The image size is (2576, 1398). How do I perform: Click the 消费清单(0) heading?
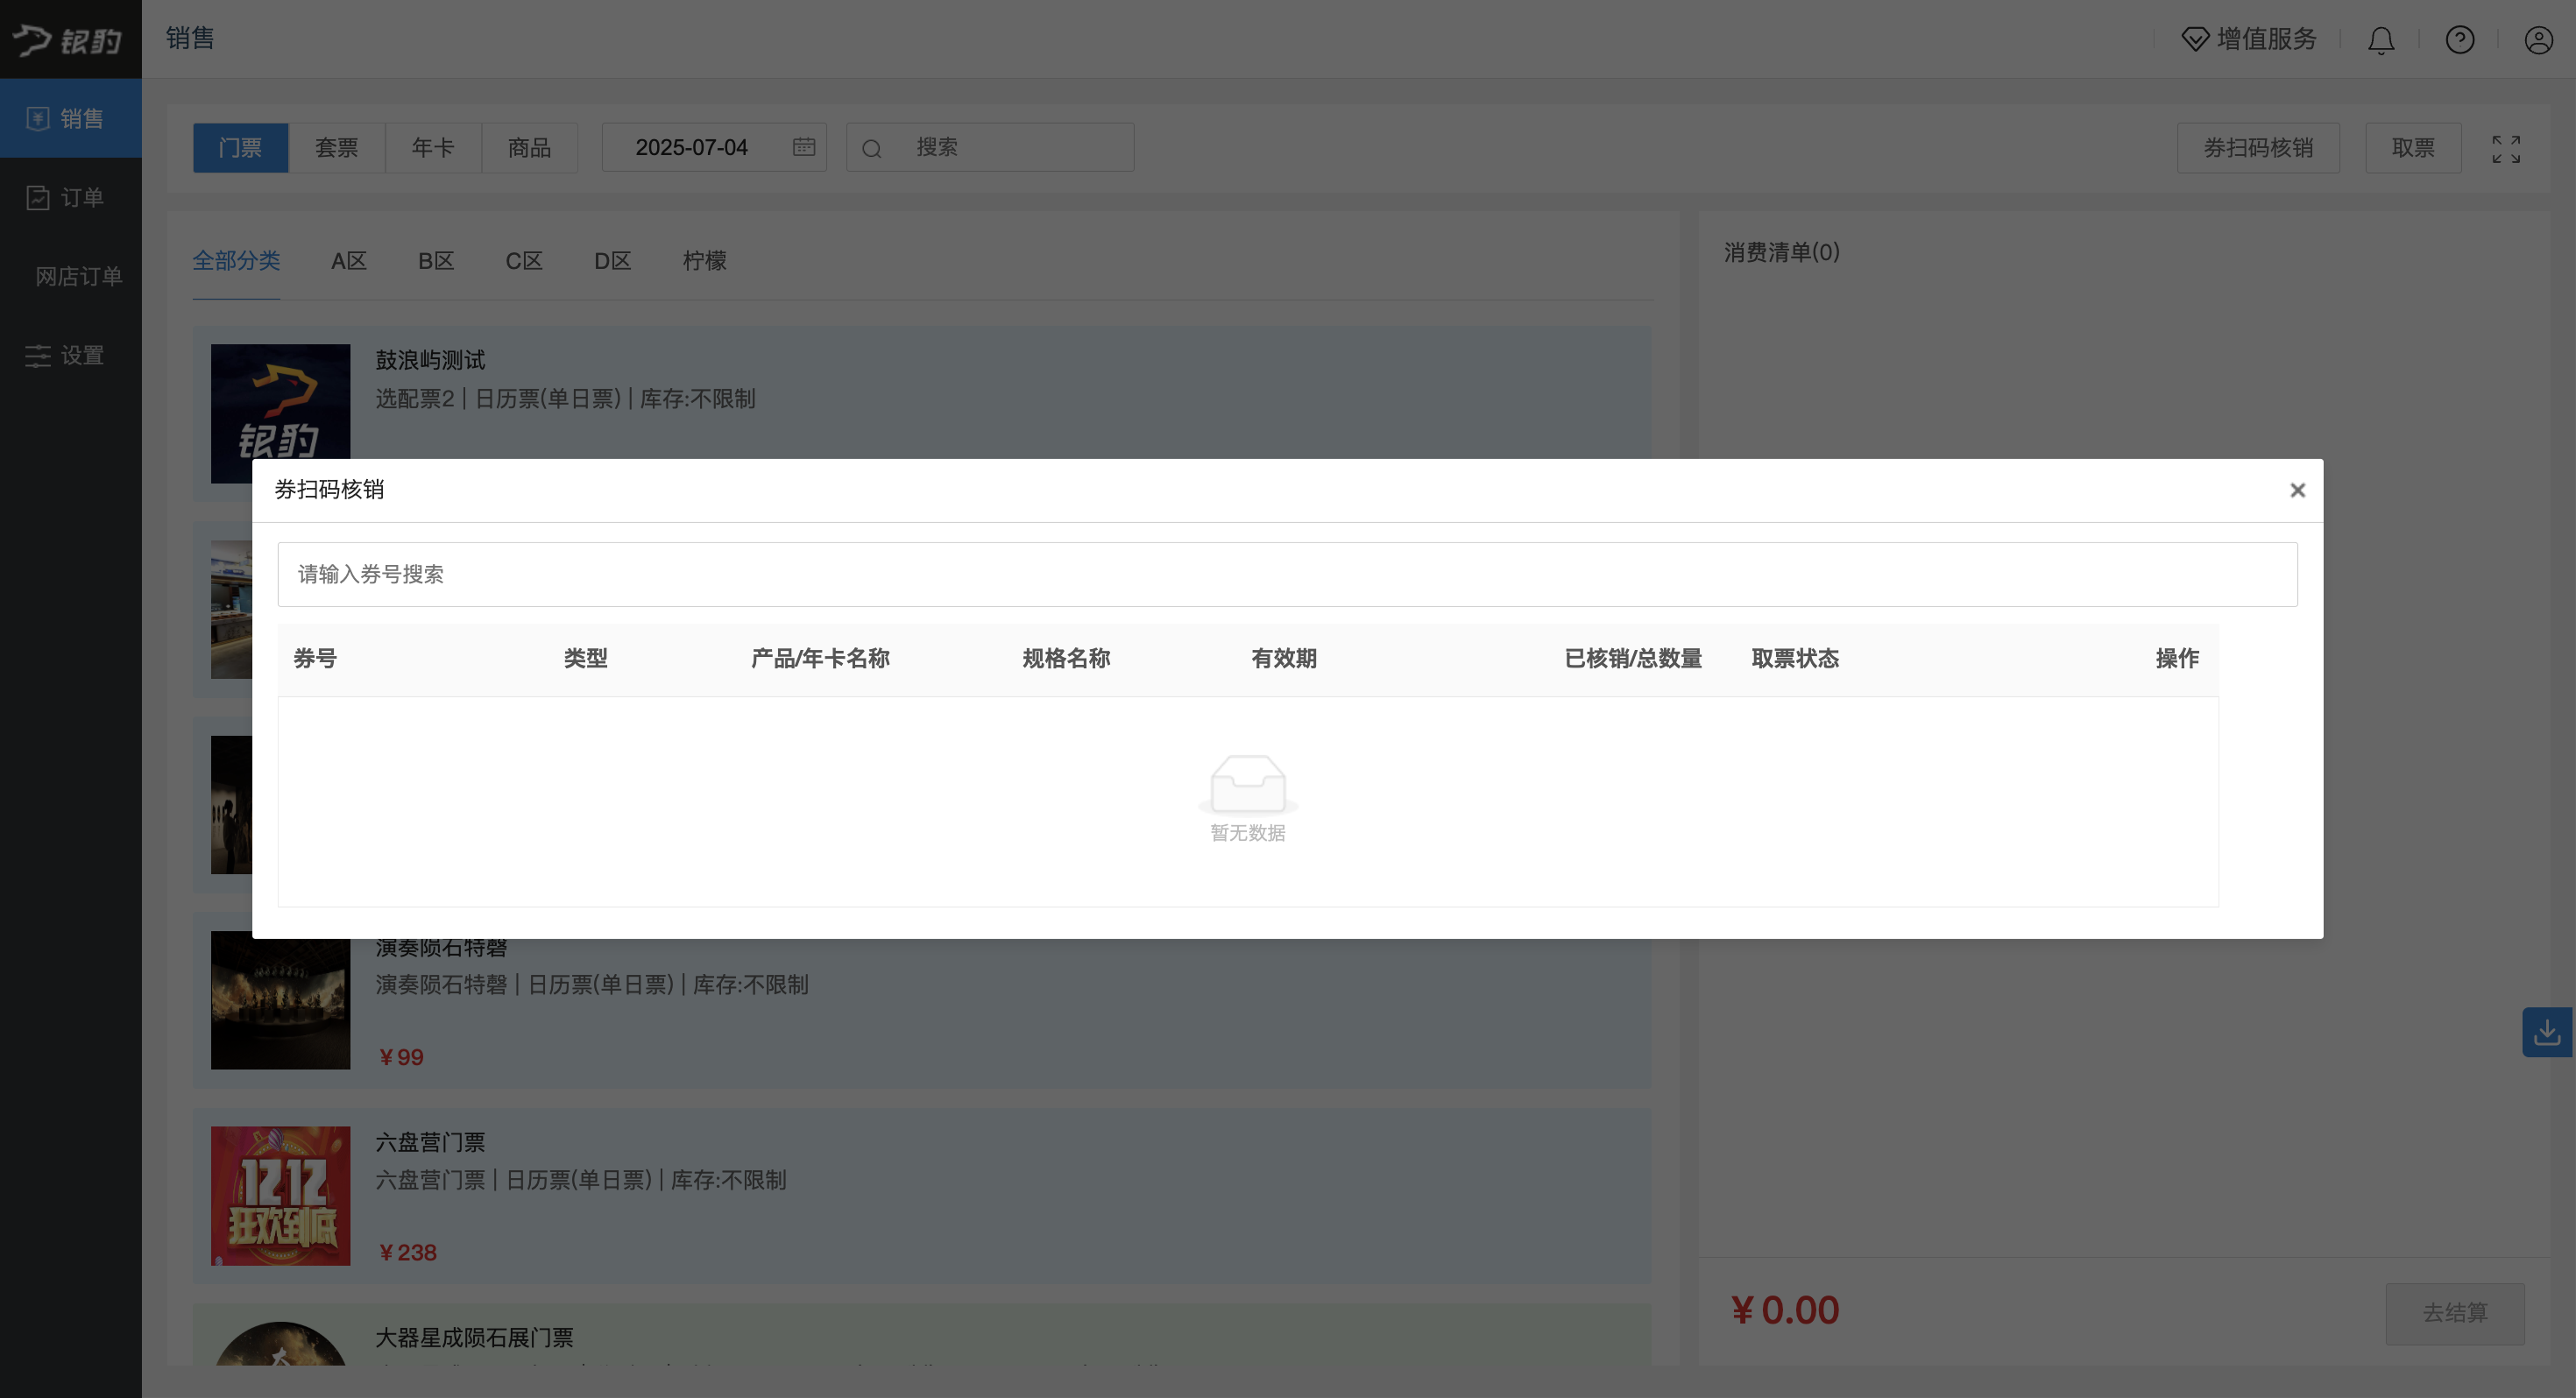coord(1781,252)
